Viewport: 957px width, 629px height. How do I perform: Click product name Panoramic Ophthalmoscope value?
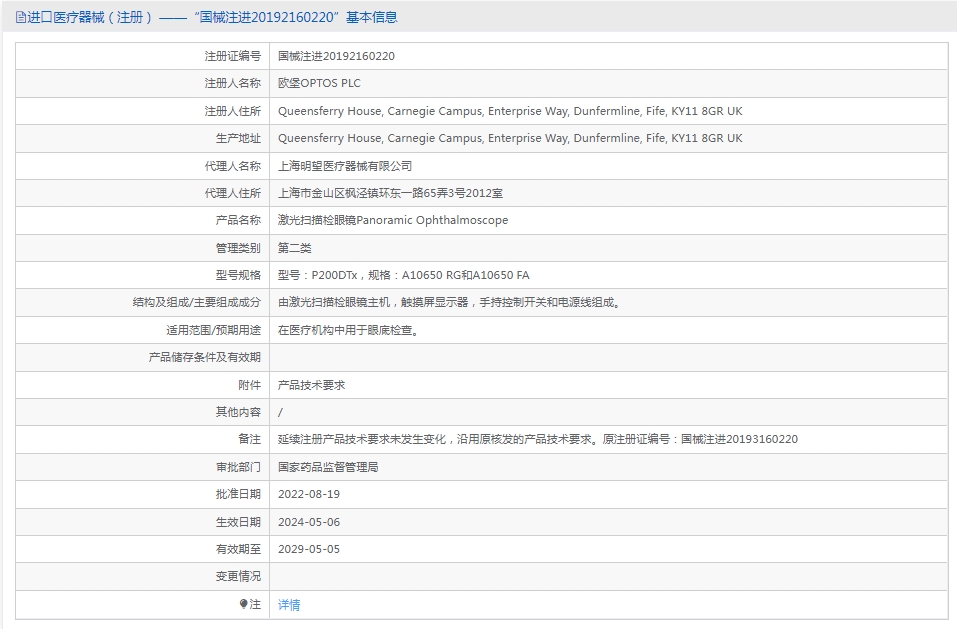[393, 220]
